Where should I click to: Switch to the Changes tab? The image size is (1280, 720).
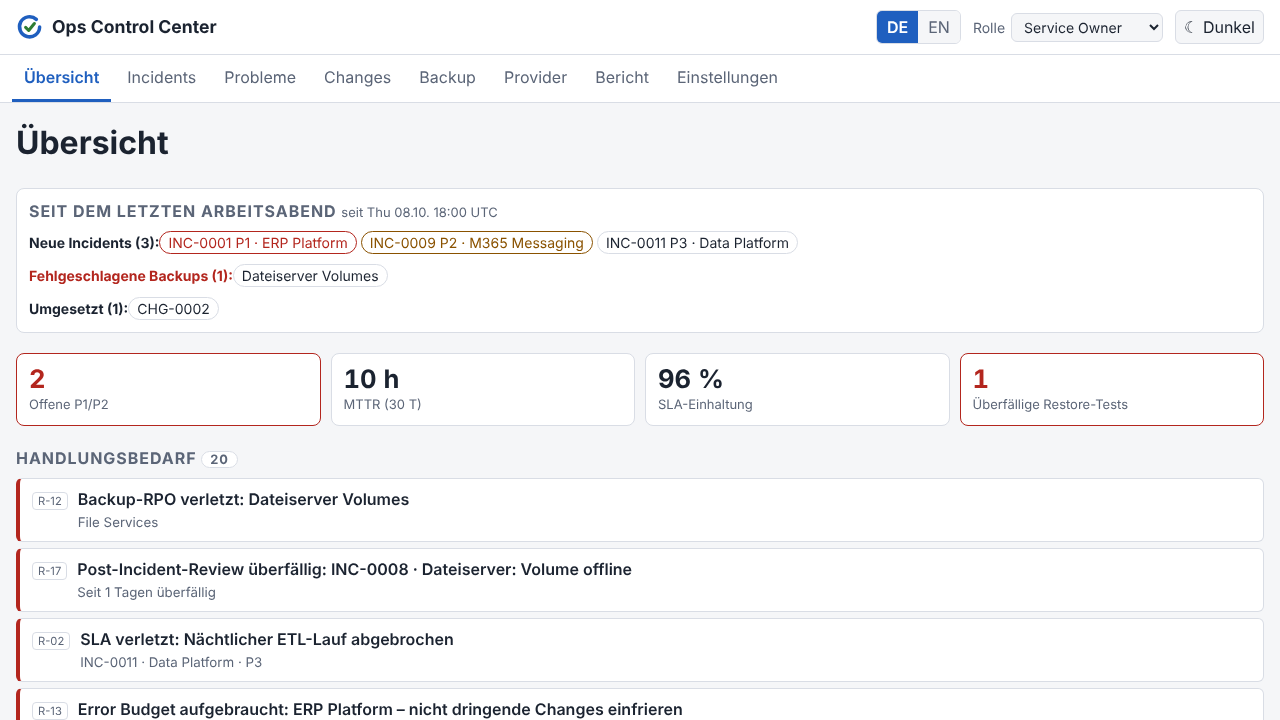pos(357,77)
